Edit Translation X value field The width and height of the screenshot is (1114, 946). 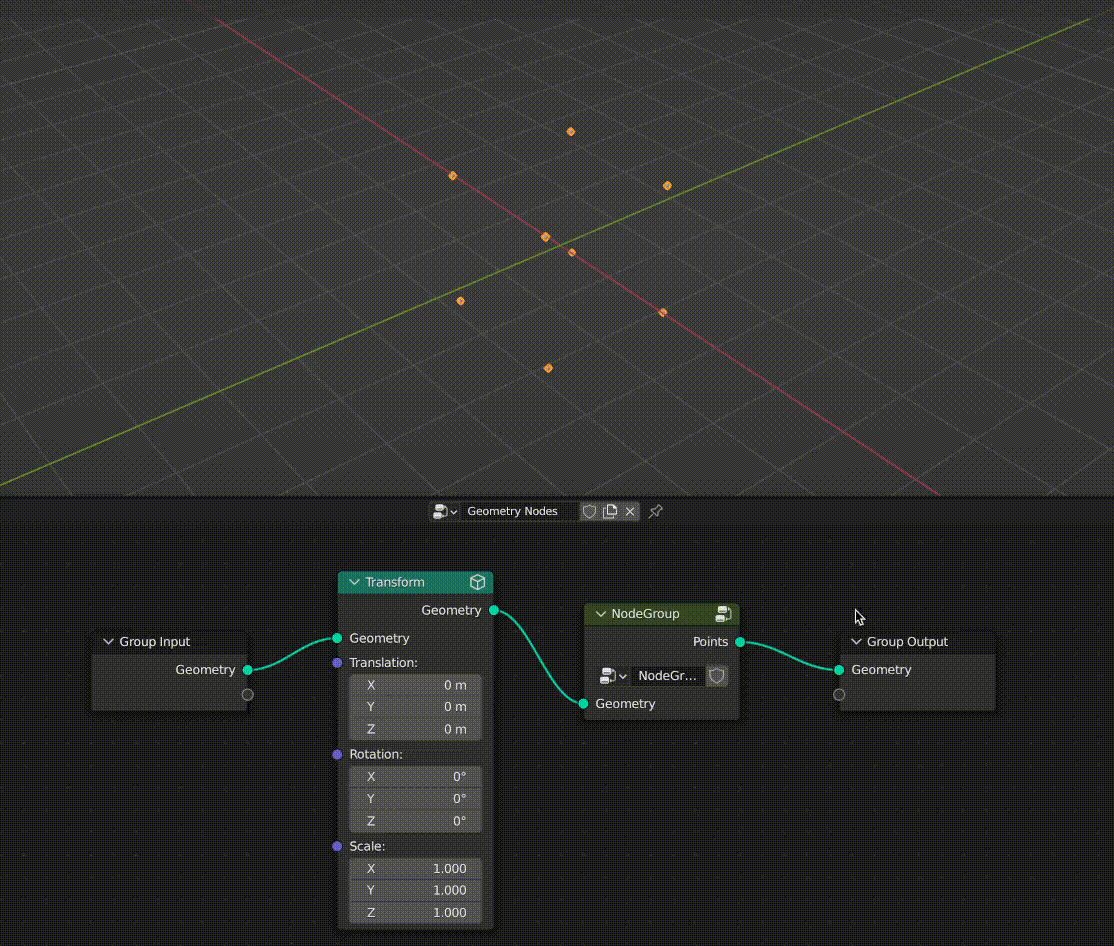(x=416, y=685)
